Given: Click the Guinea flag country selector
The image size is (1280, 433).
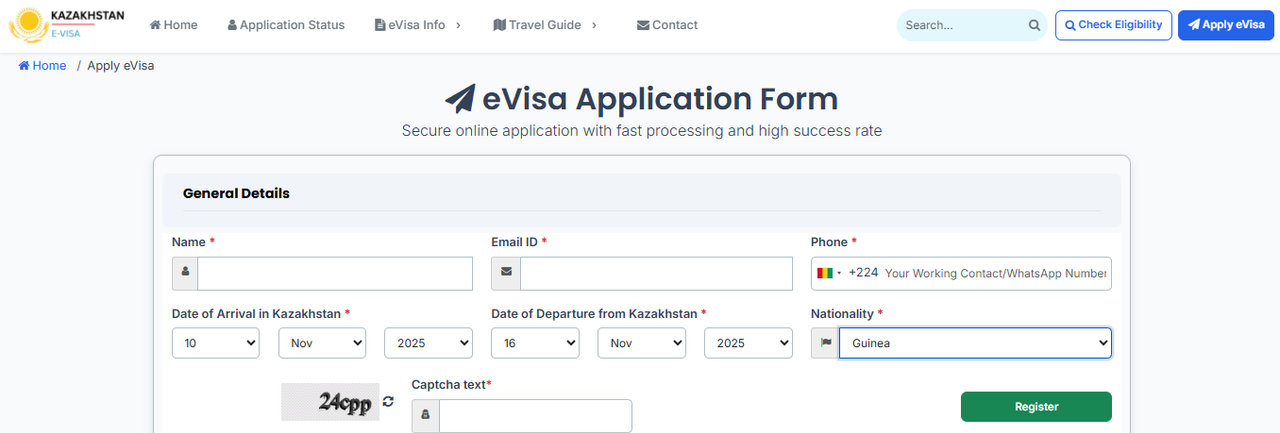Looking at the screenshot, I should pyautogui.click(x=829, y=273).
